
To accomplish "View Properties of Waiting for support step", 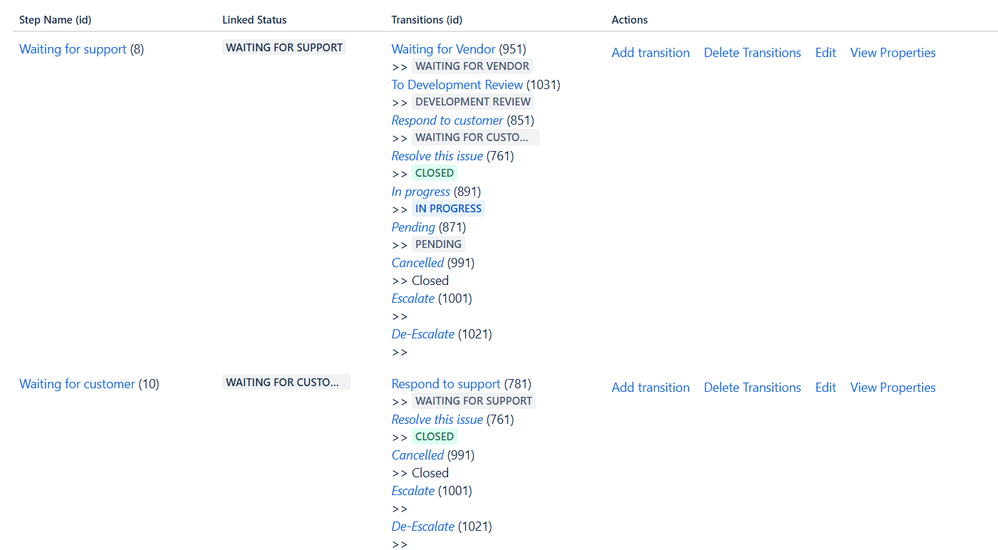I will click(893, 53).
